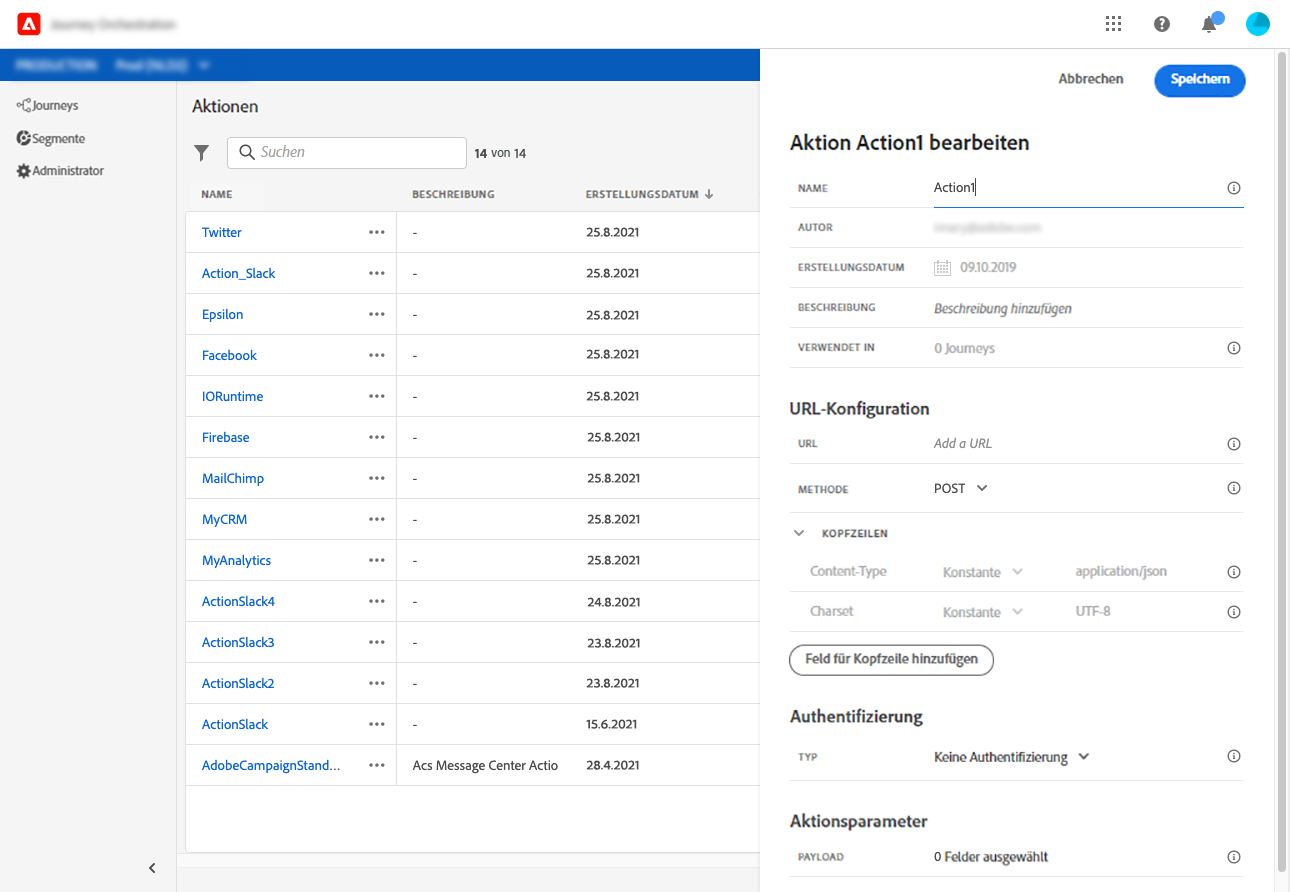1290x892 pixels.
Task: Open the Twitter action link
Action: [222, 232]
